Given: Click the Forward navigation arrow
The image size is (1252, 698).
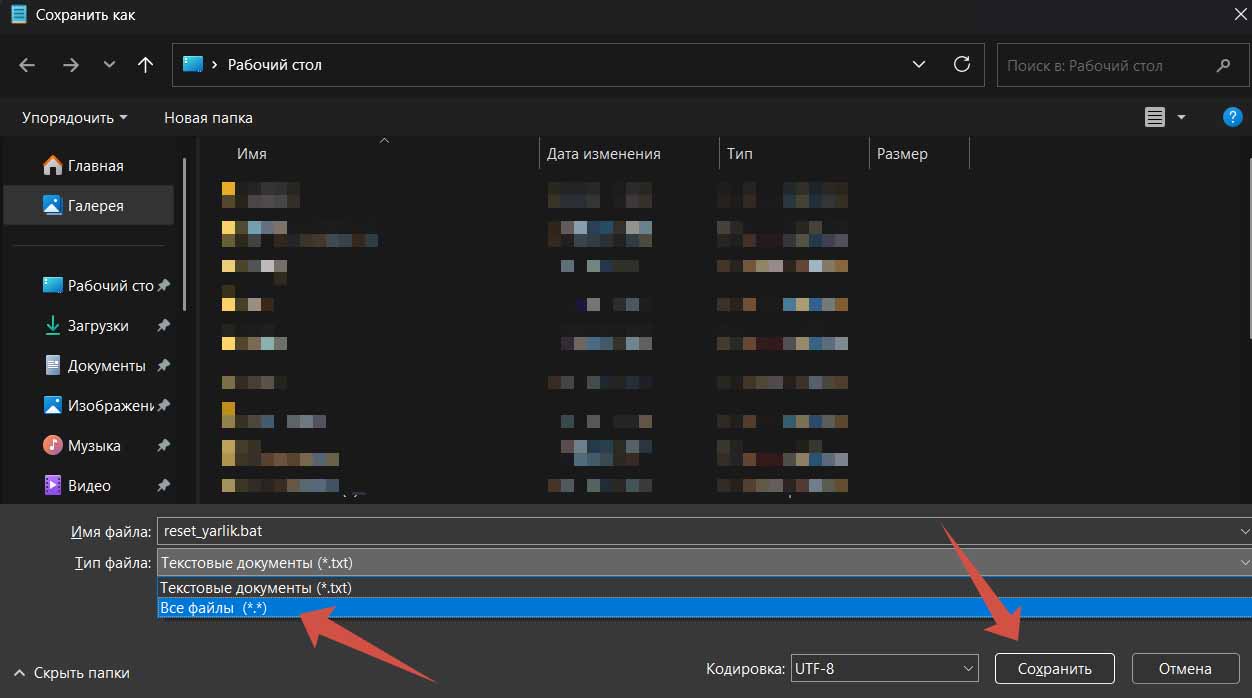Looking at the screenshot, I should click(70, 65).
